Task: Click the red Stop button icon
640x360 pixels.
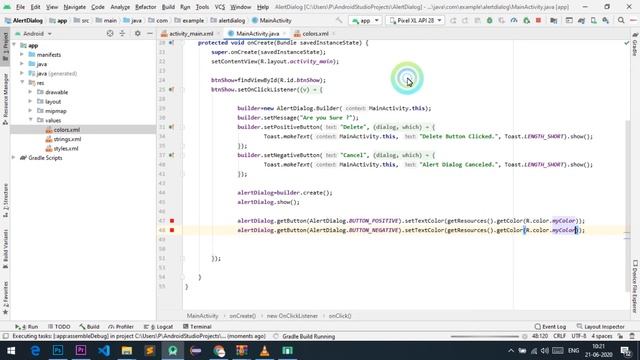Action: coord(538,20)
